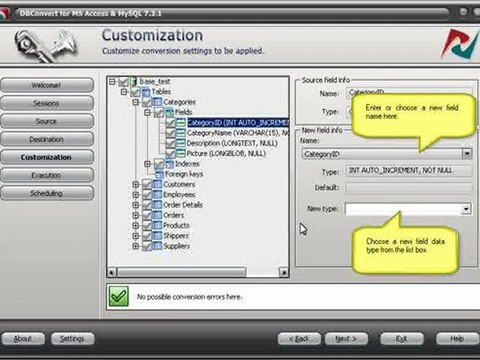480x360 pixels.
Task: Toggle the Customers table checkbox
Action: point(147,185)
